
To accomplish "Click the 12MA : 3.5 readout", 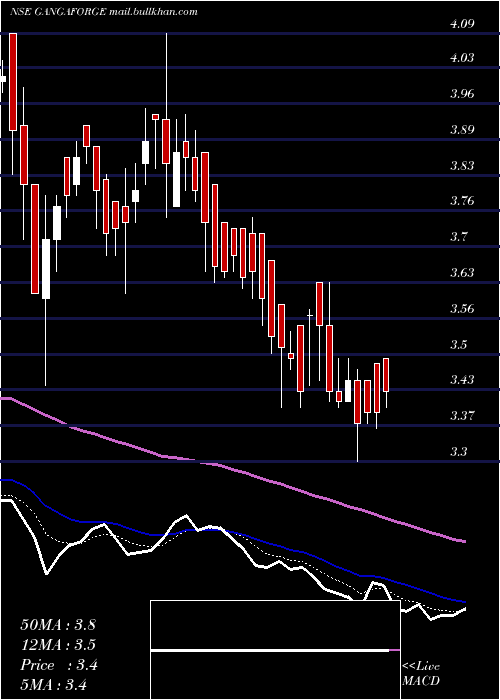I will tap(58, 645).
